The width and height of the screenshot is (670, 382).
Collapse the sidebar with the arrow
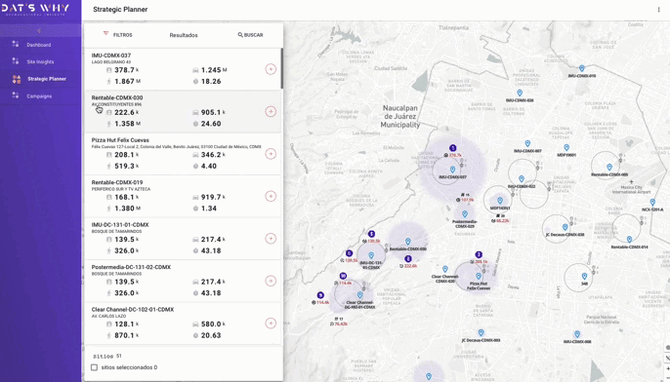click(39, 31)
